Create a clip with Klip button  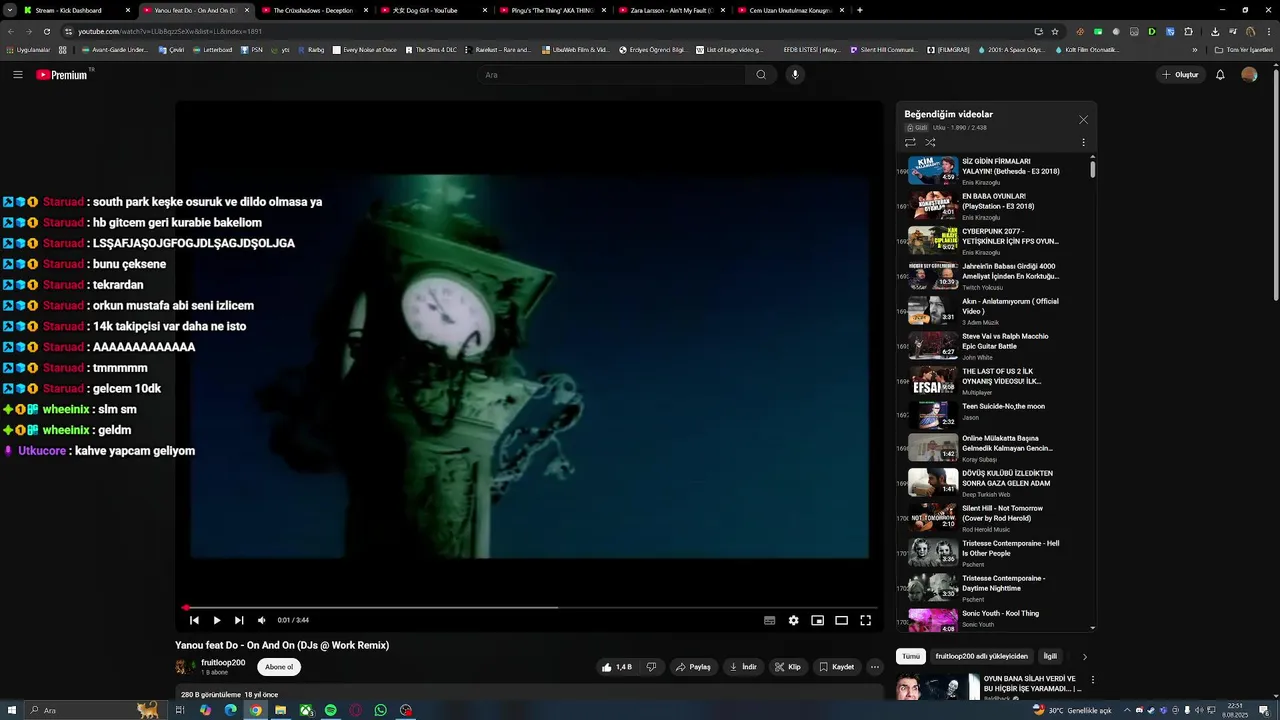[x=788, y=667]
